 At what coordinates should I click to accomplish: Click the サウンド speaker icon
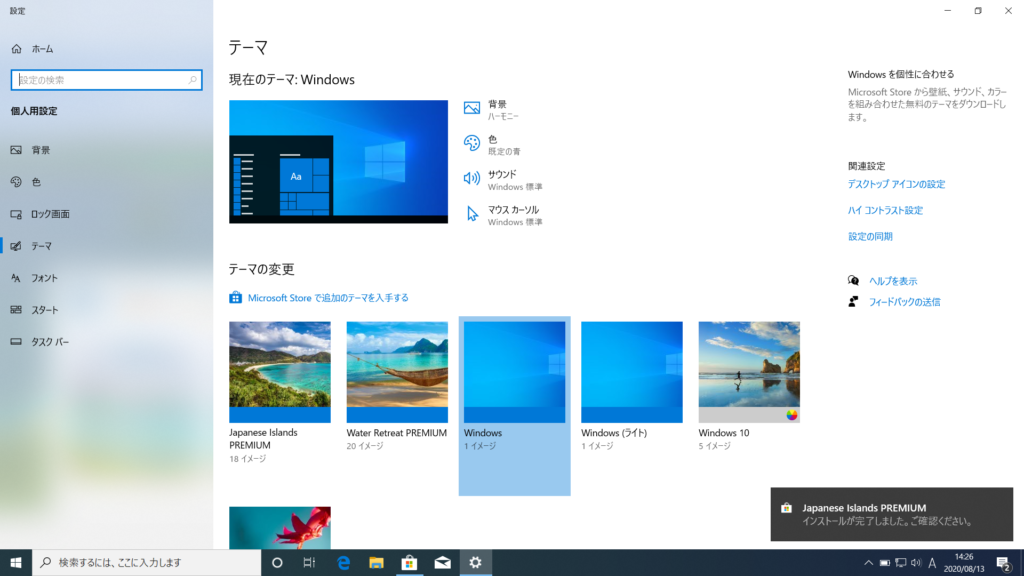472,178
